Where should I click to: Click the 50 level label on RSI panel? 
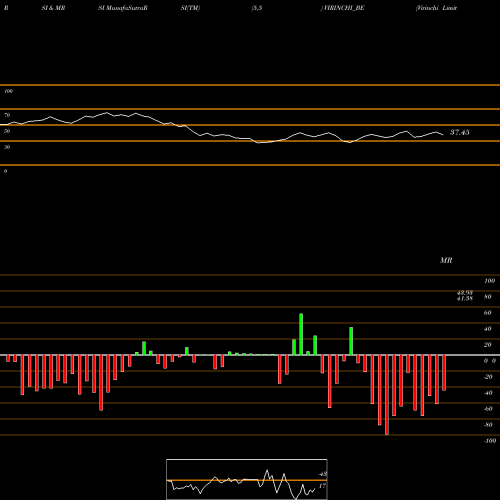click(7, 131)
